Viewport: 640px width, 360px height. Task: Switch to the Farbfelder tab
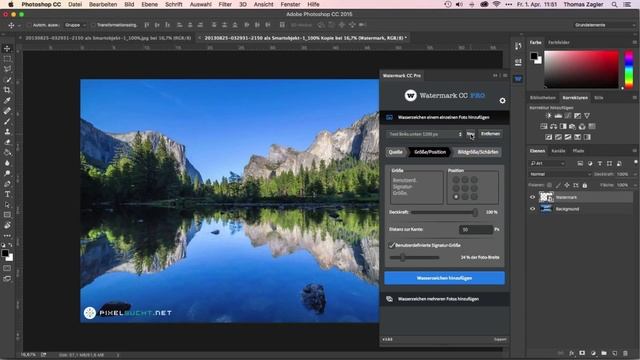559,42
